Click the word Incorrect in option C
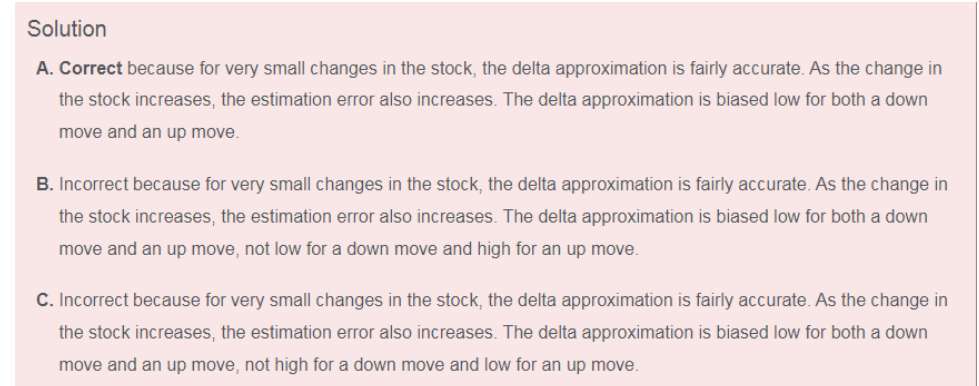The image size is (979, 386). [x=94, y=300]
